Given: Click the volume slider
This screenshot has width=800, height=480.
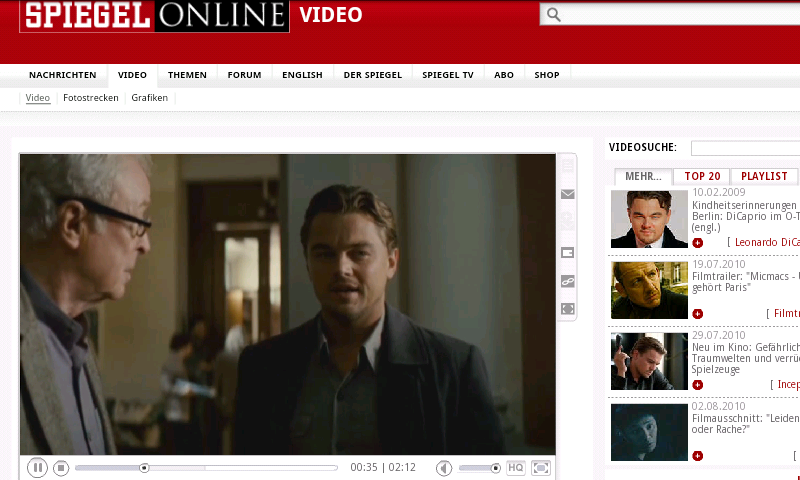Looking at the screenshot, I should (x=479, y=468).
